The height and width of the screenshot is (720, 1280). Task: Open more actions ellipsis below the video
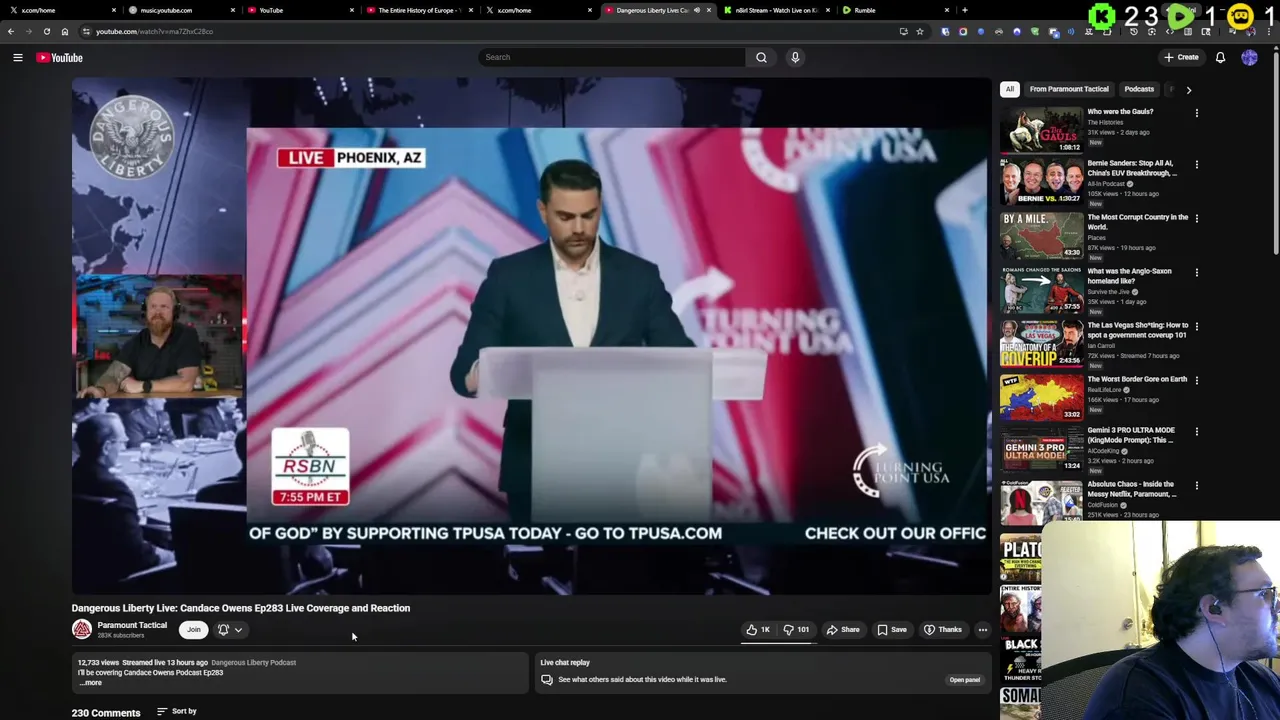point(983,630)
